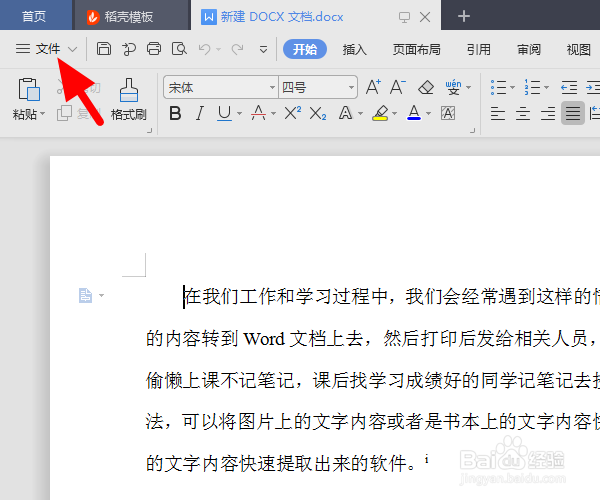Apply blue font color A
Viewport: 600px width, 500px height.
click(414, 113)
